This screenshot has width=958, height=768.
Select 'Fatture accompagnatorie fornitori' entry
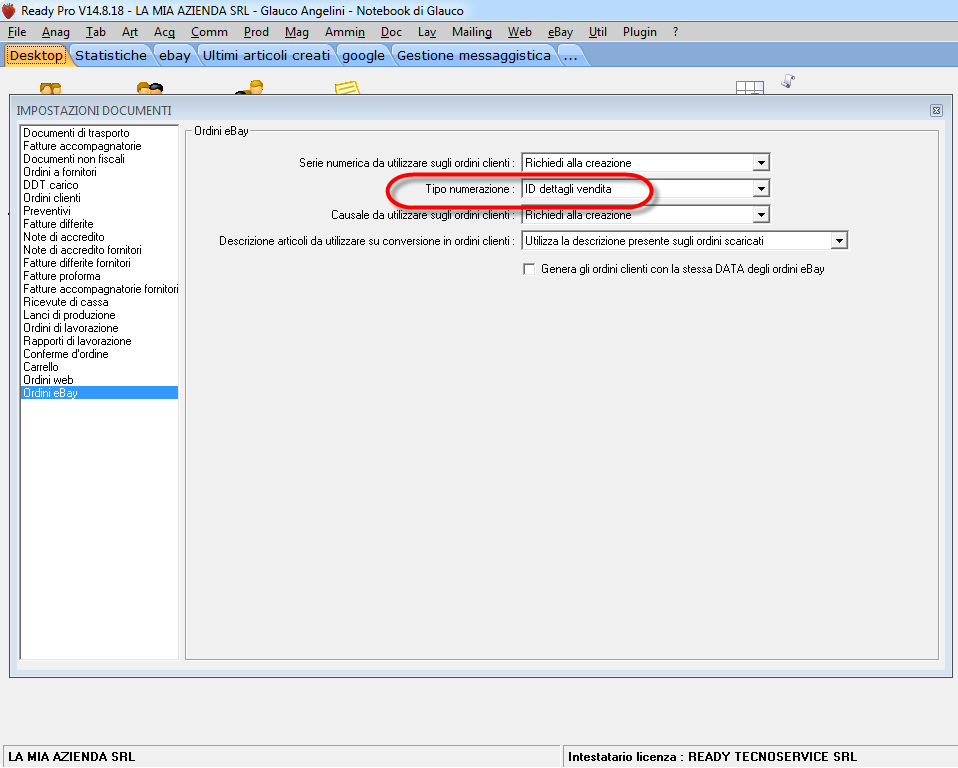(100, 289)
